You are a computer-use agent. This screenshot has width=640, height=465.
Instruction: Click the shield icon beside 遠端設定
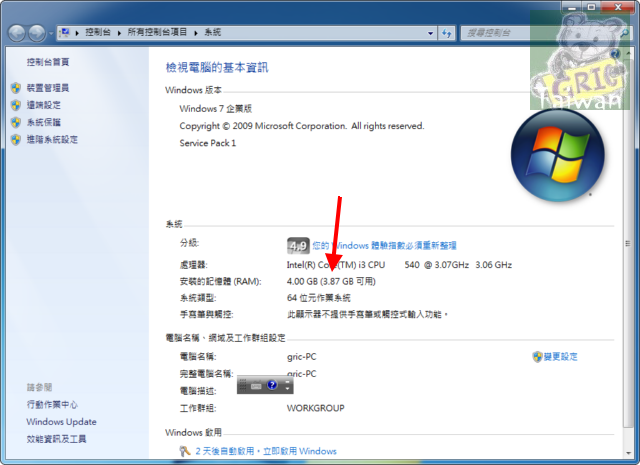coord(16,105)
